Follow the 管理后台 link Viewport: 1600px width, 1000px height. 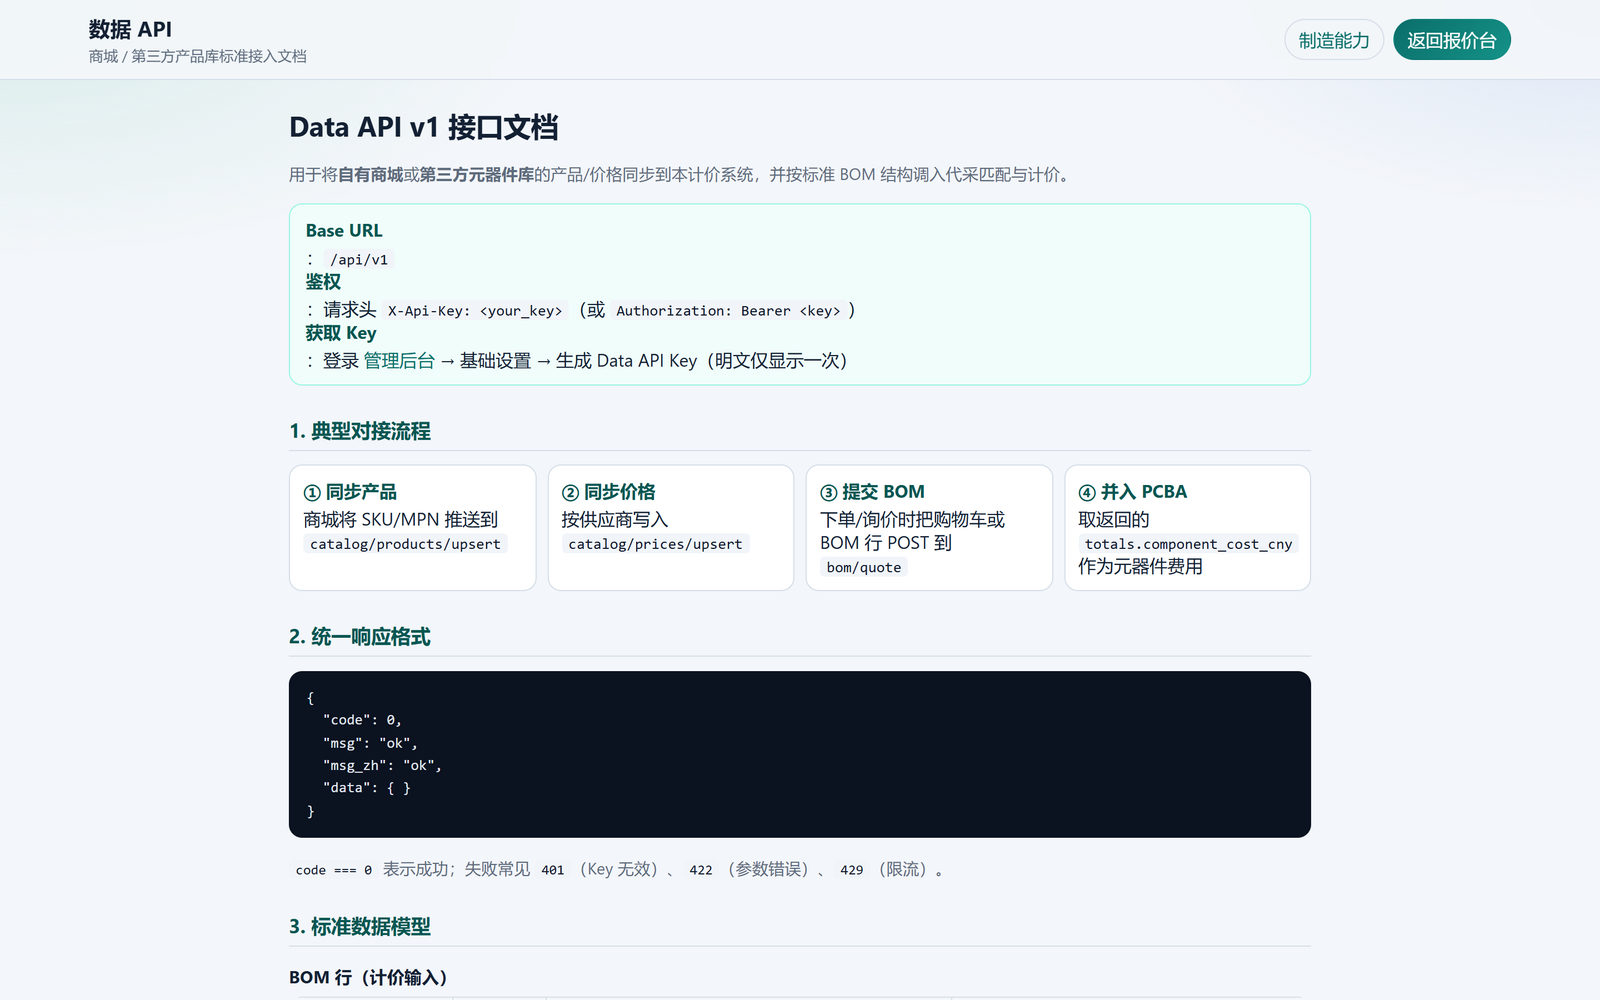pyautogui.click(x=399, y=361)
